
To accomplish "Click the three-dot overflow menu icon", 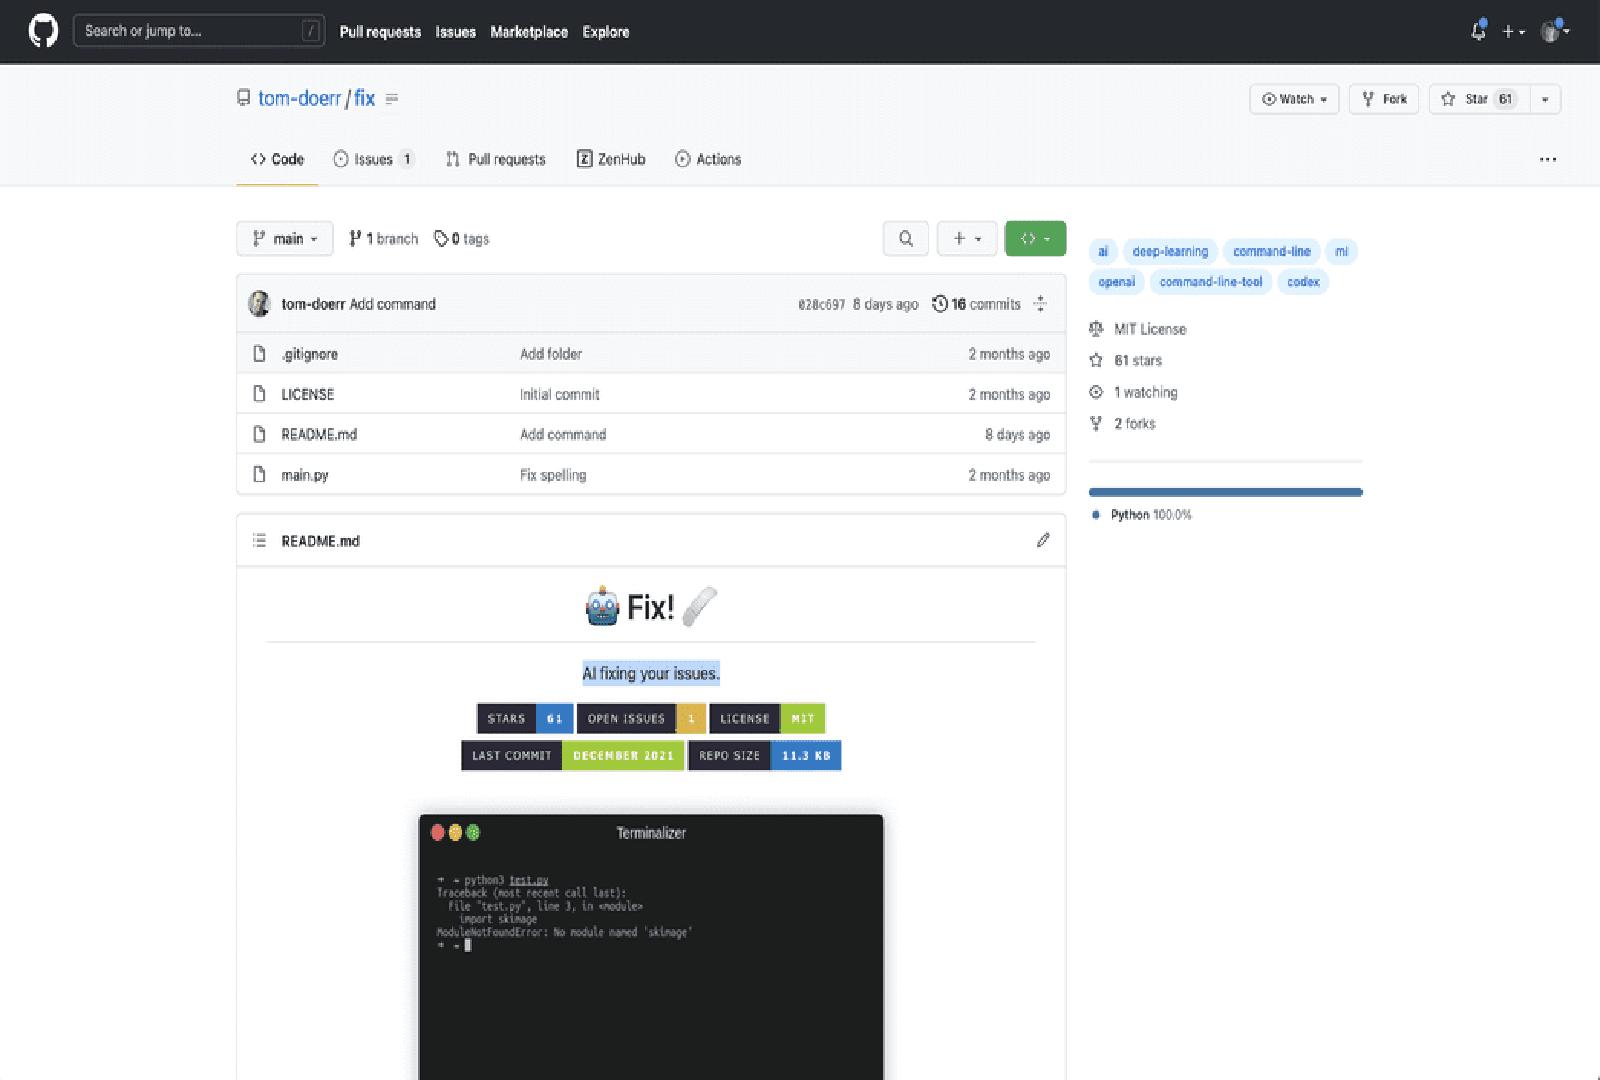I will coord(1547,159).
